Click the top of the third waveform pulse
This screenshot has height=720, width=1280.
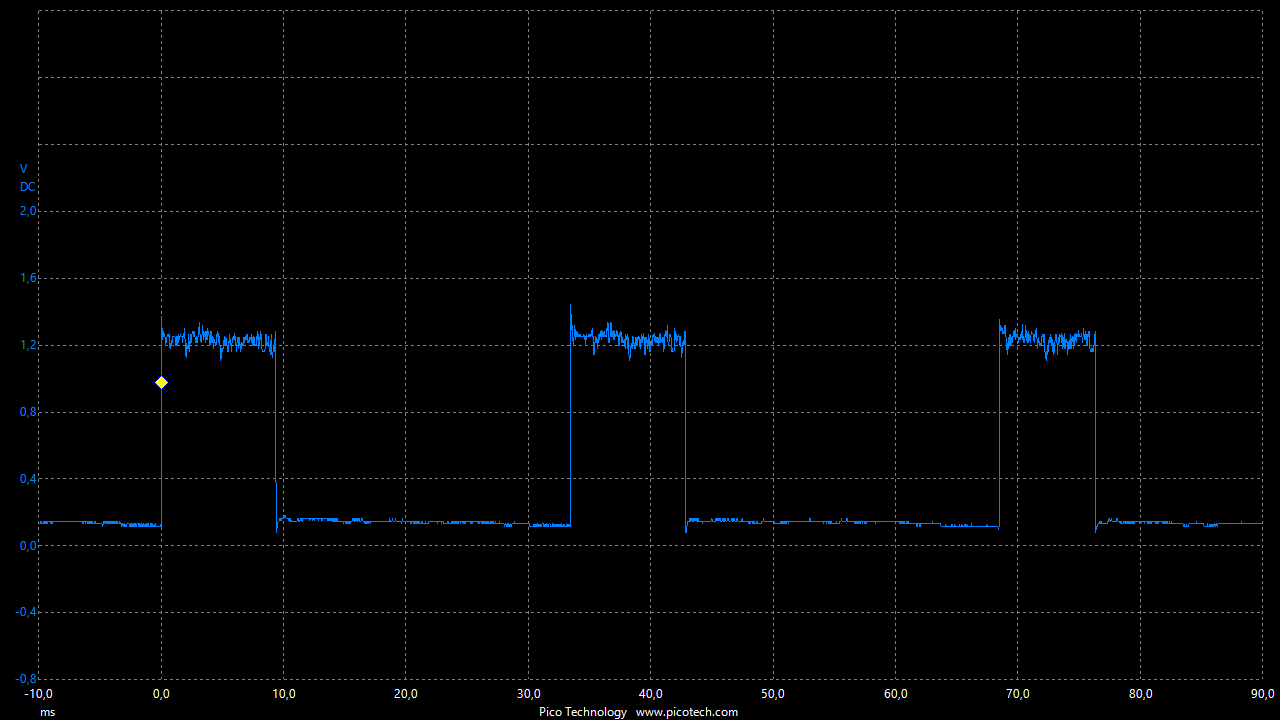coord(1047,339)
